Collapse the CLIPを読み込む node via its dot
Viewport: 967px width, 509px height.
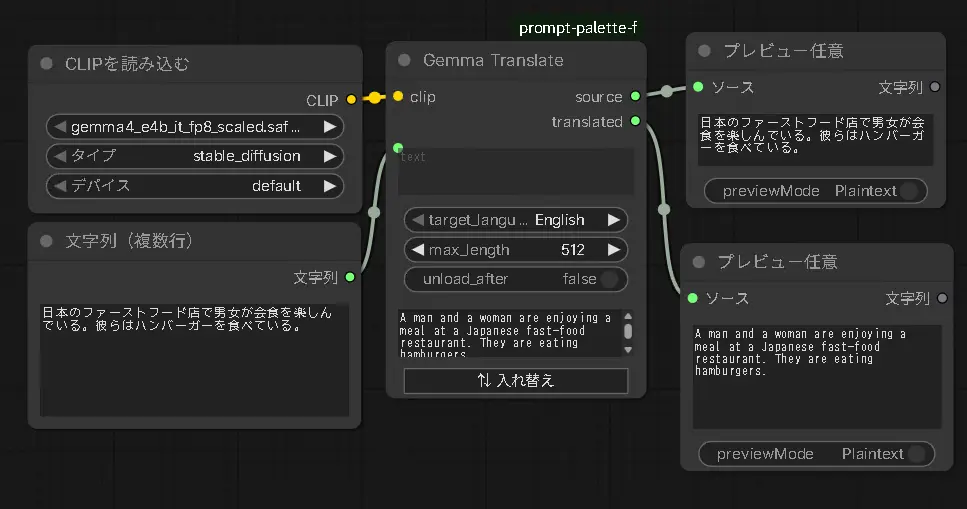(x=46, y=64)
